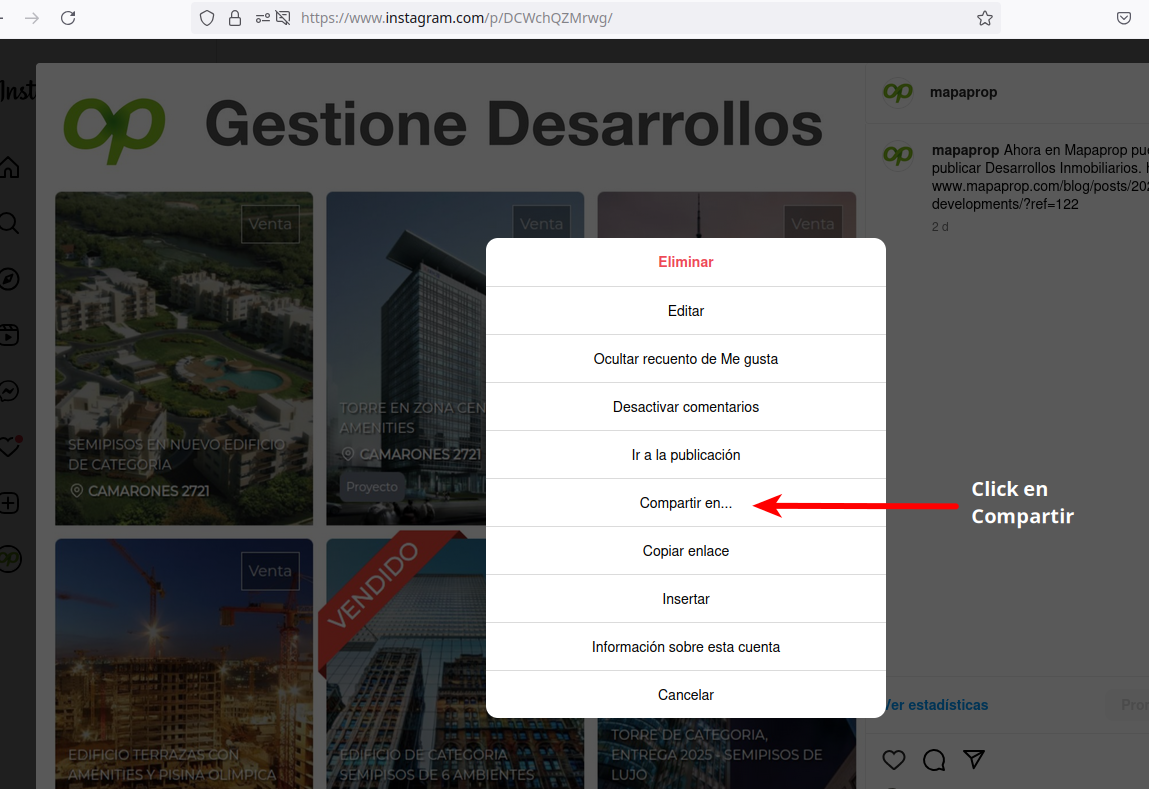Screen dimensions: 1149x789
Task: Open the Explore compass icon in the sidebar
Action: click(x=9, y=279)
